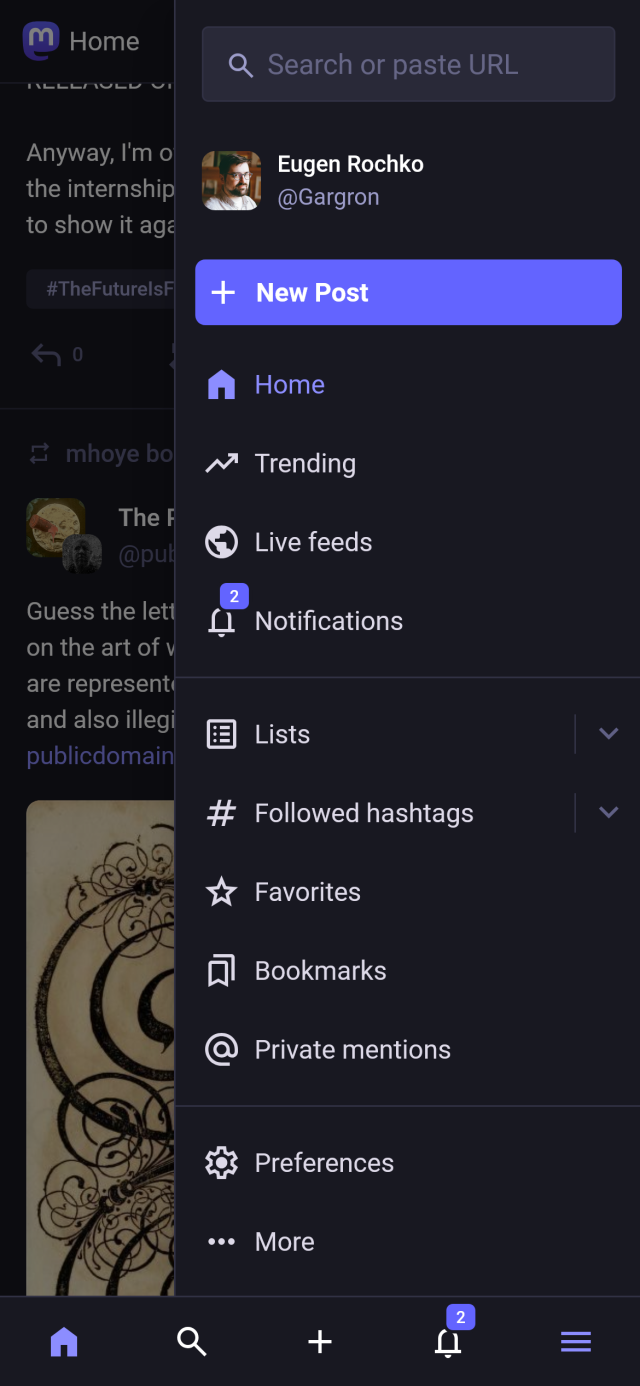Image resolution: width=640 pixels, height=1386 pixels.
Task: Tap the bottom bar notifications bell
Action: point(448,1342)
